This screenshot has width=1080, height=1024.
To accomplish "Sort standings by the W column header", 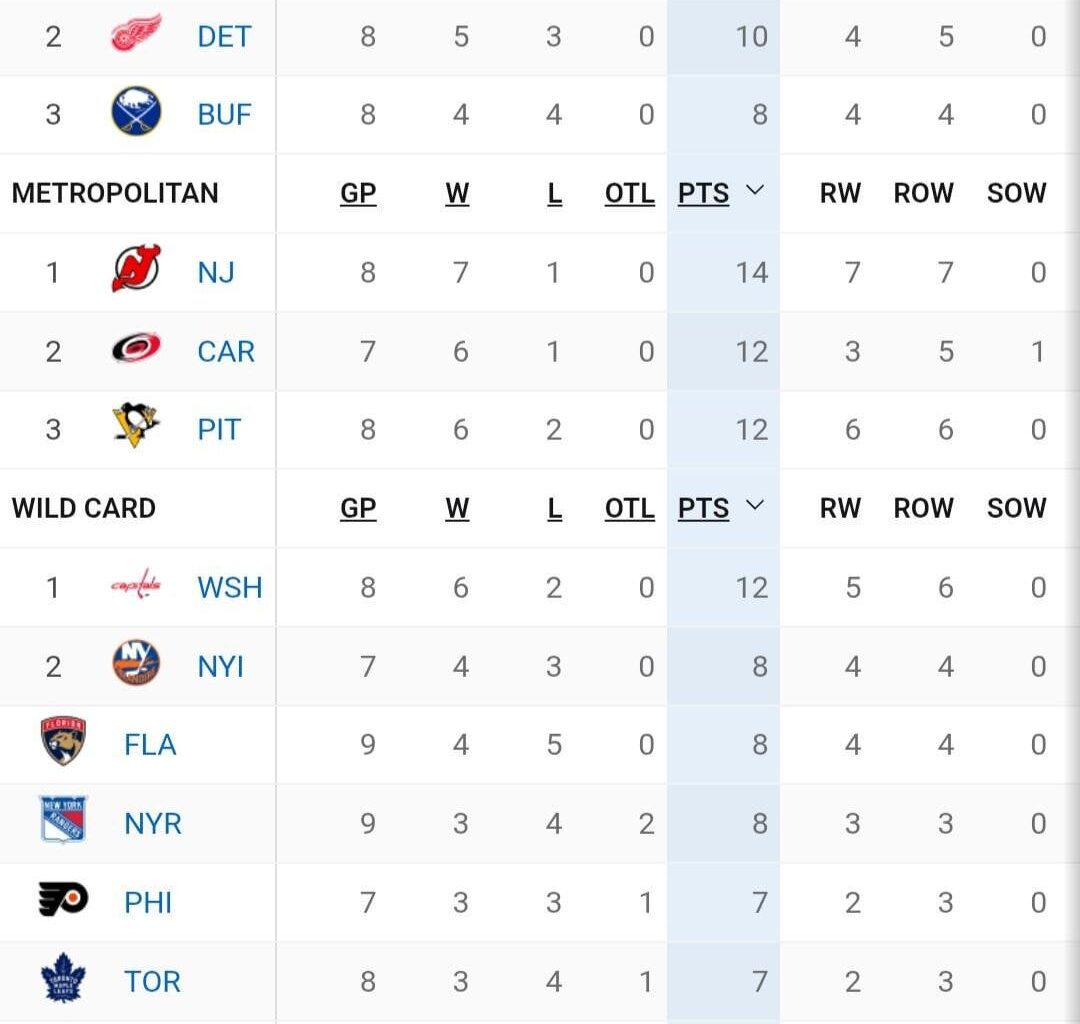I will pos(457,193).
